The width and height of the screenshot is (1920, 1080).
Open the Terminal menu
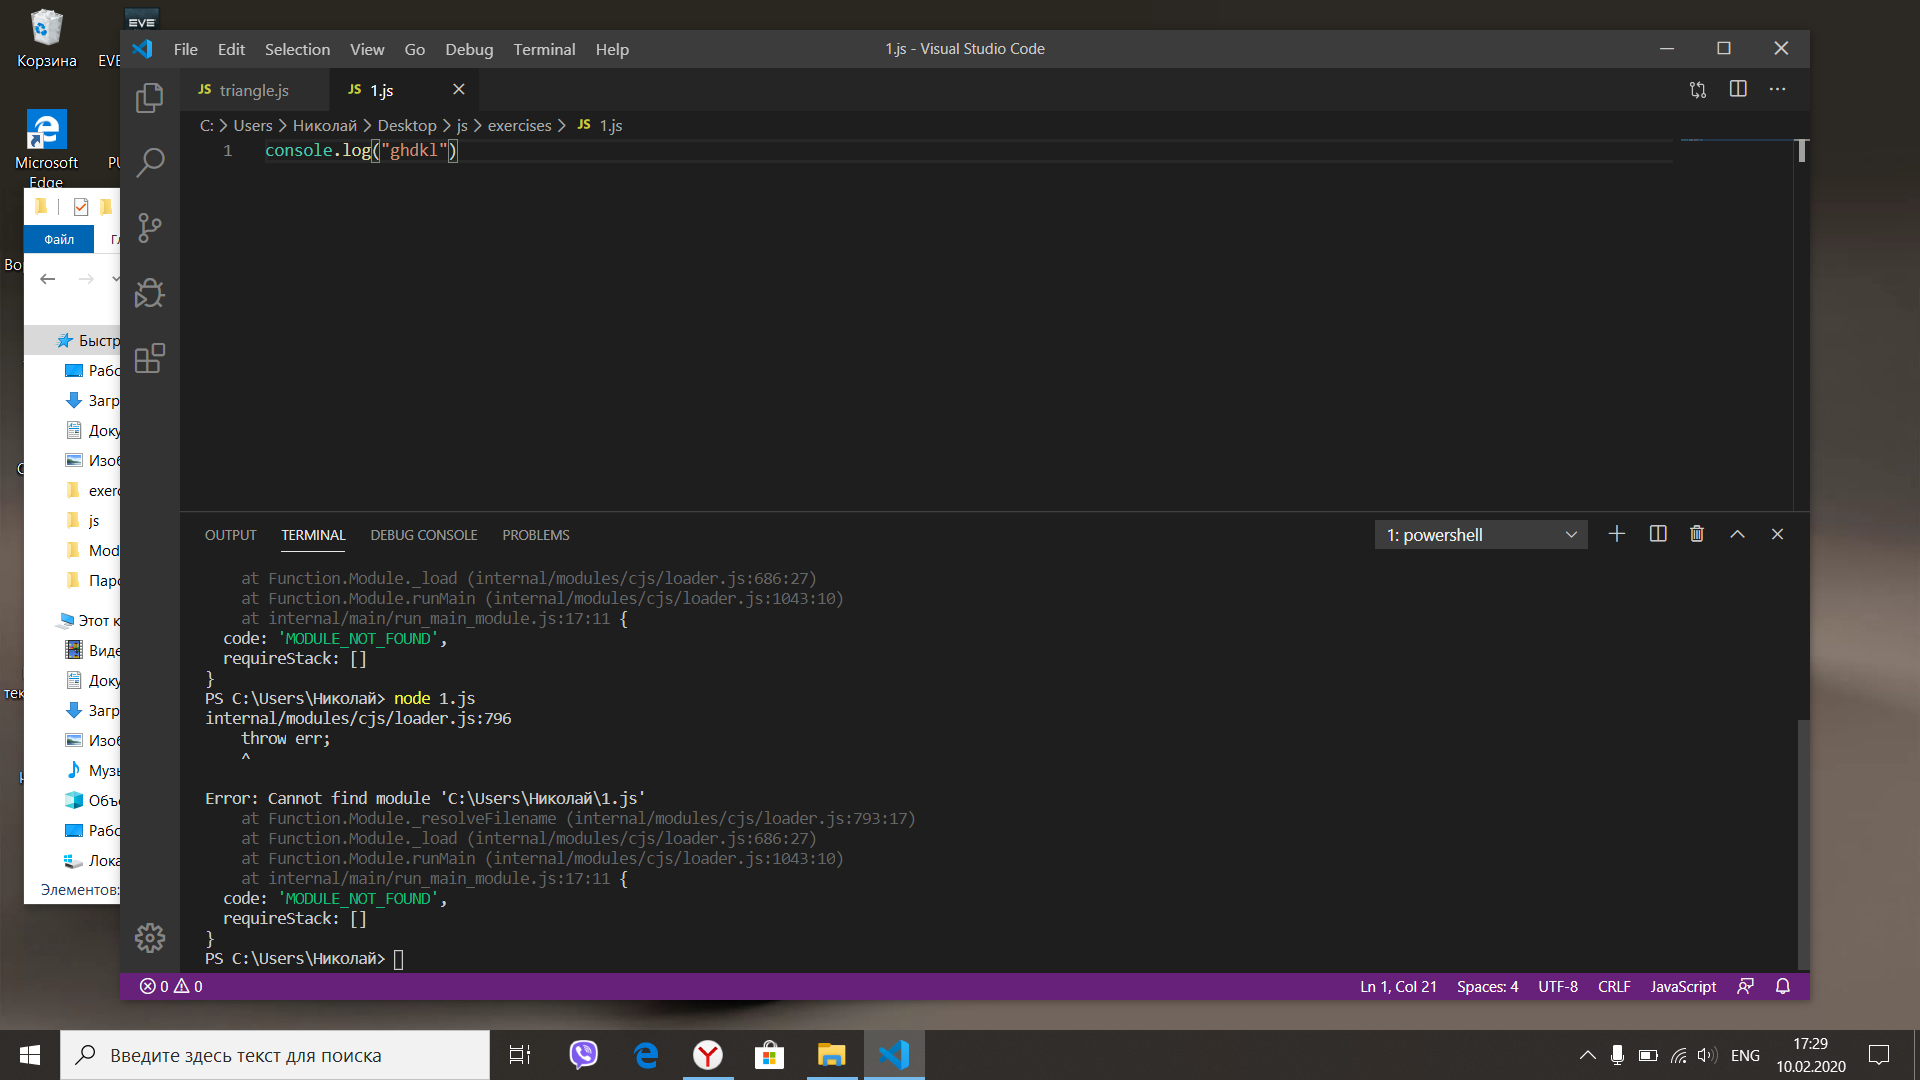coord(544,49)
